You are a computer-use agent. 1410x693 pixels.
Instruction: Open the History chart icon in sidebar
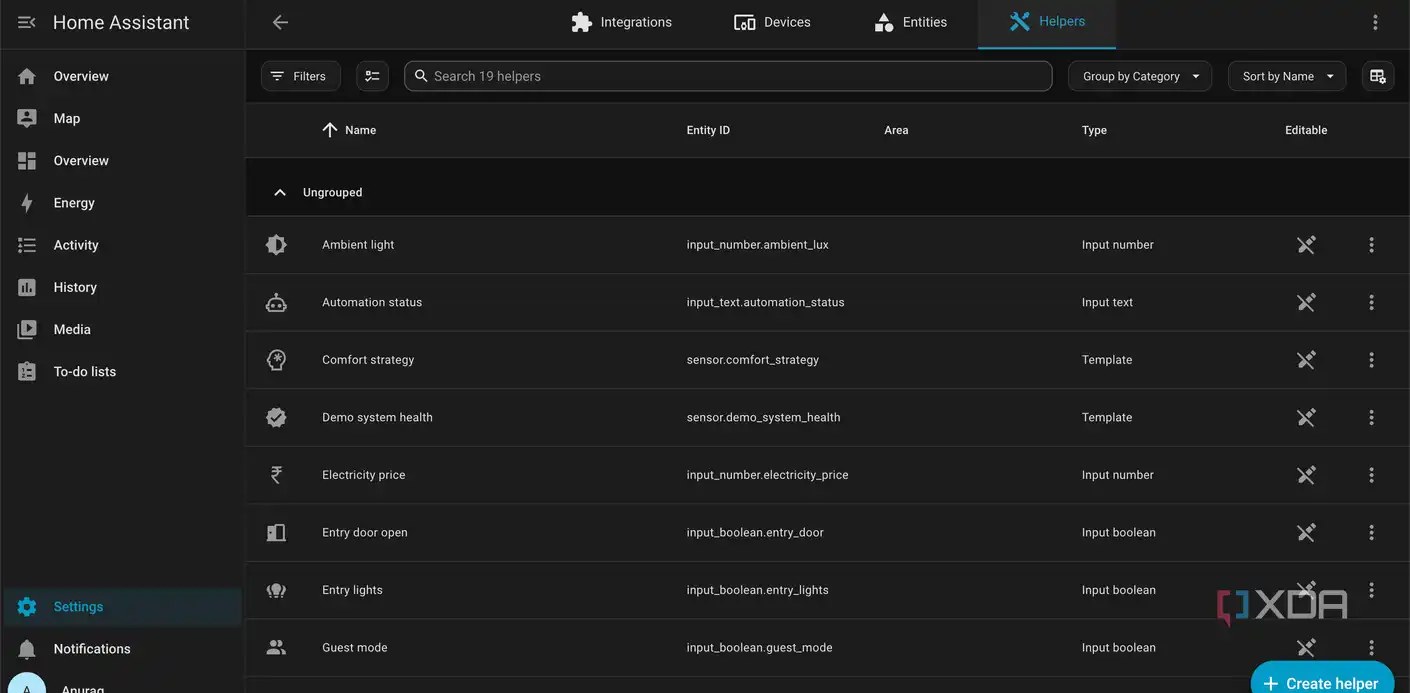(27, 287)
